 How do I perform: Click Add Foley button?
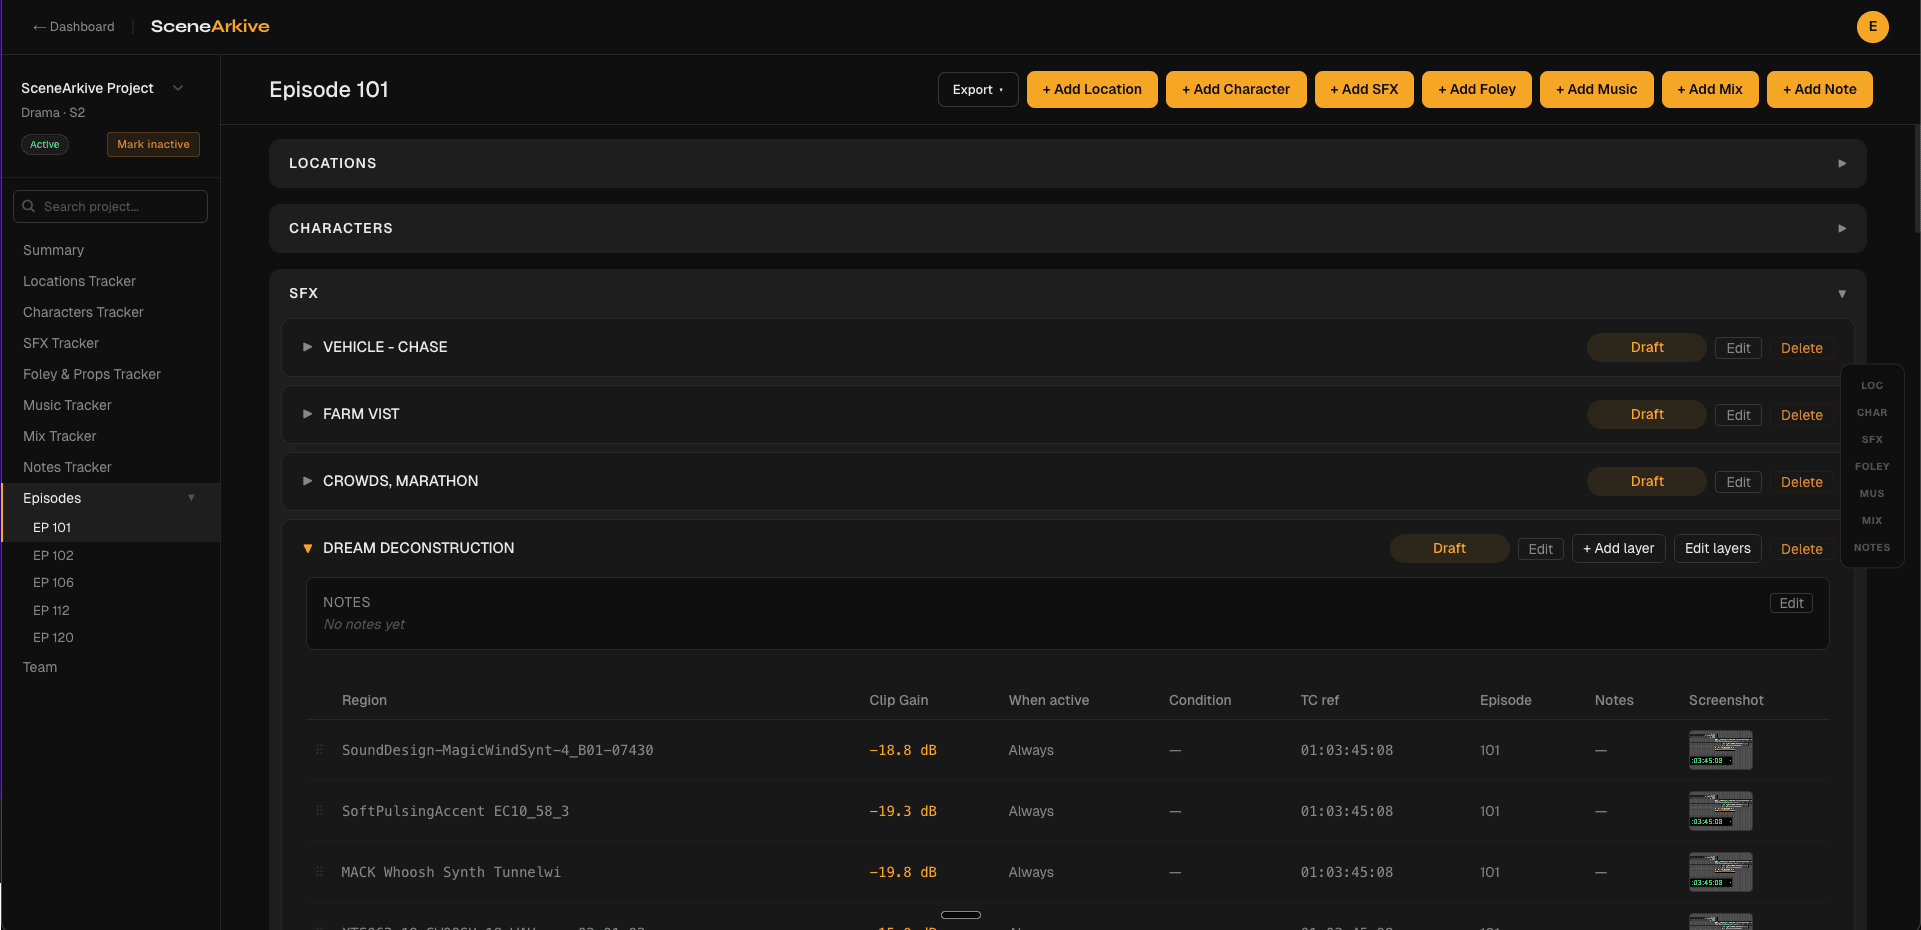tap(1477, 89)
